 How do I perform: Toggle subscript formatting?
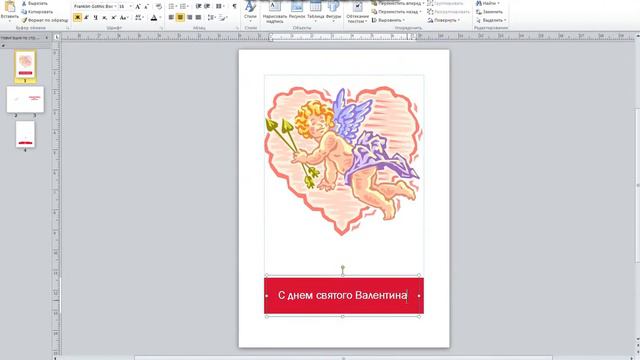click(104, 18)
